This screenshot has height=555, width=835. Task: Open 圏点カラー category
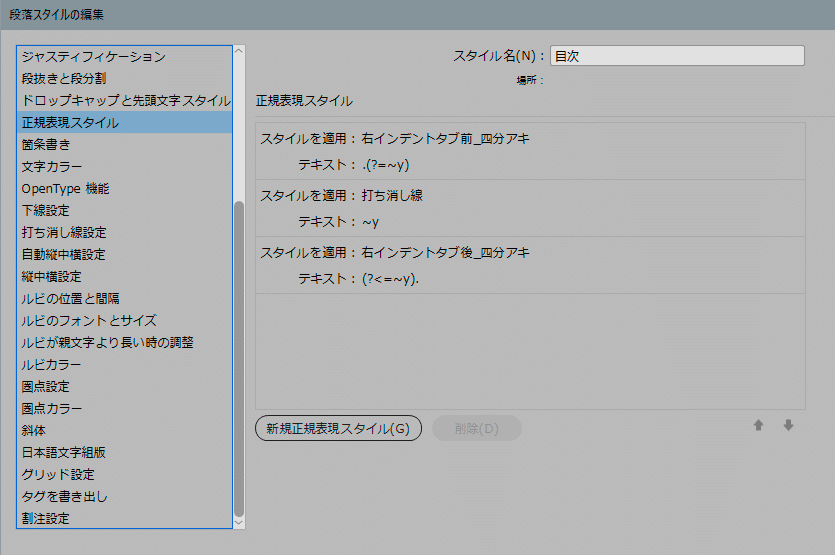[x=124, y=409]
